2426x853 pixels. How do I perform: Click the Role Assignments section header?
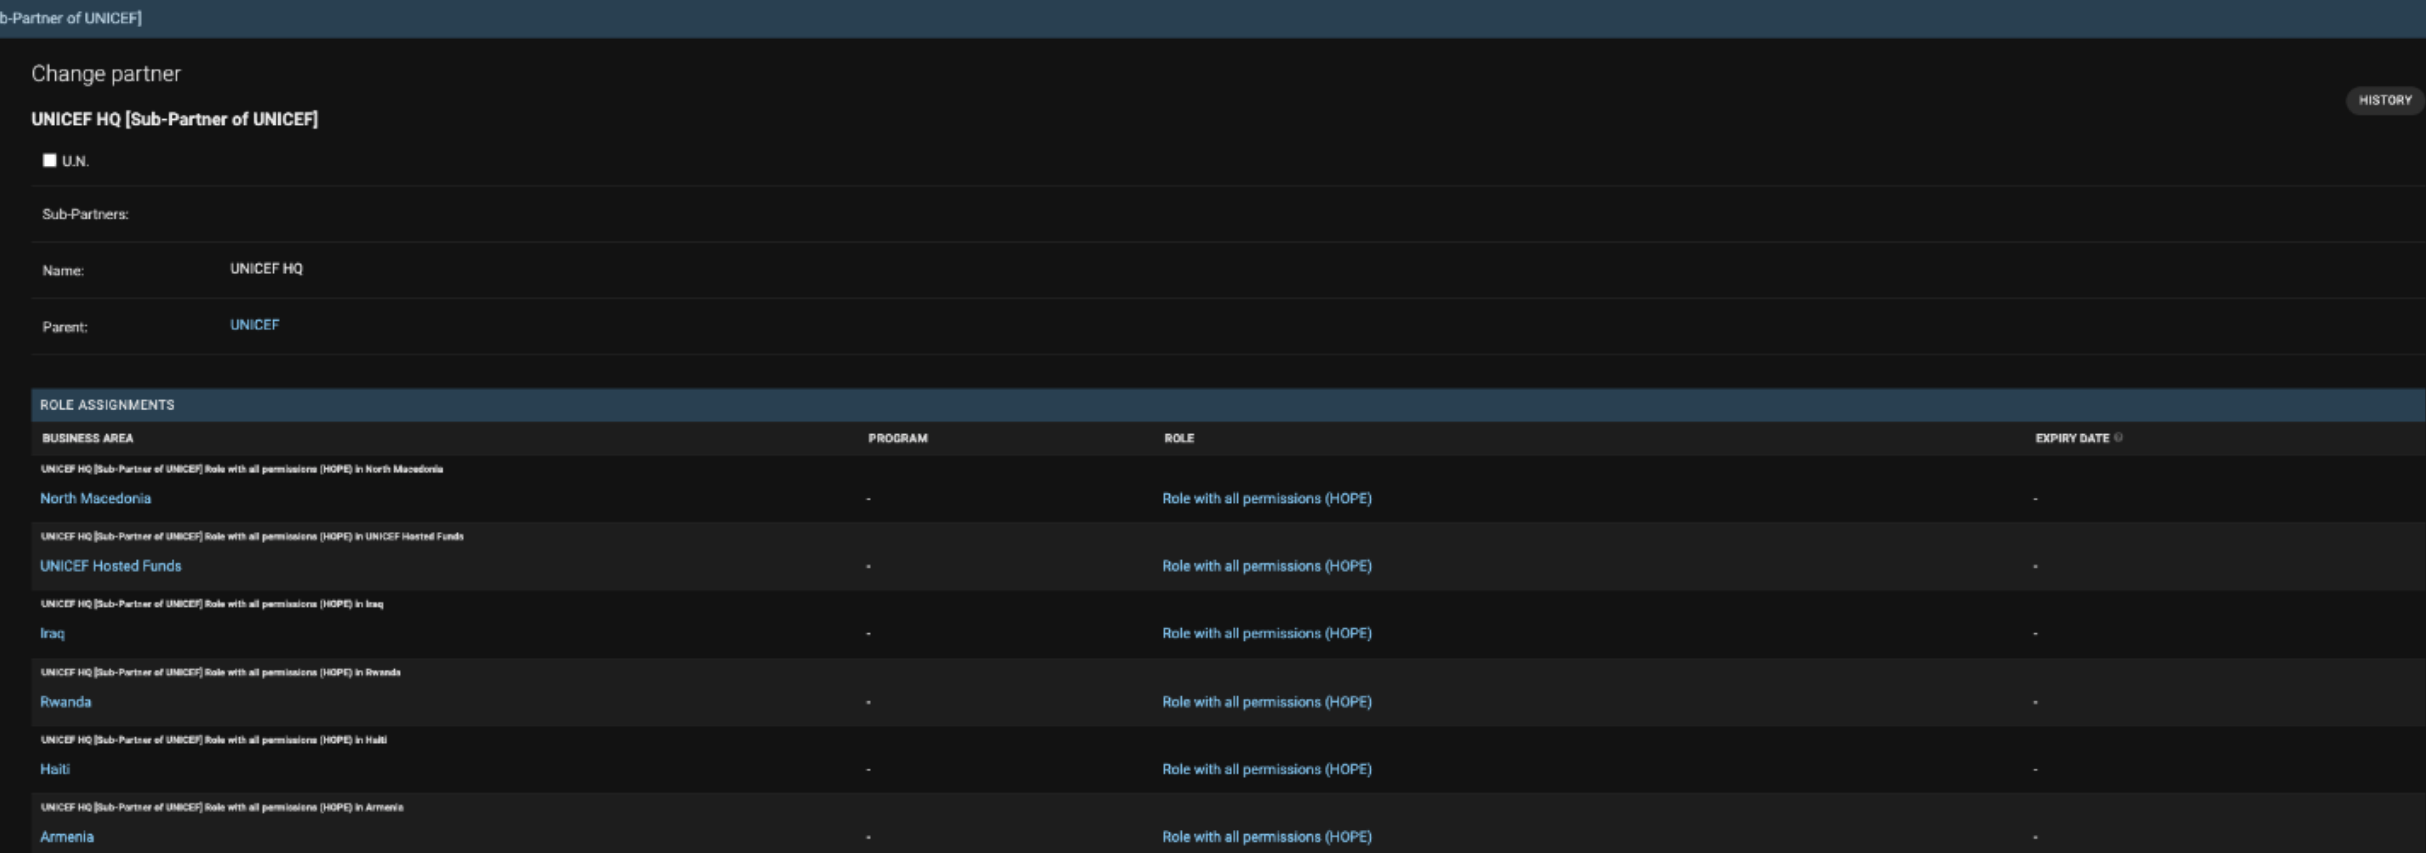107,405
